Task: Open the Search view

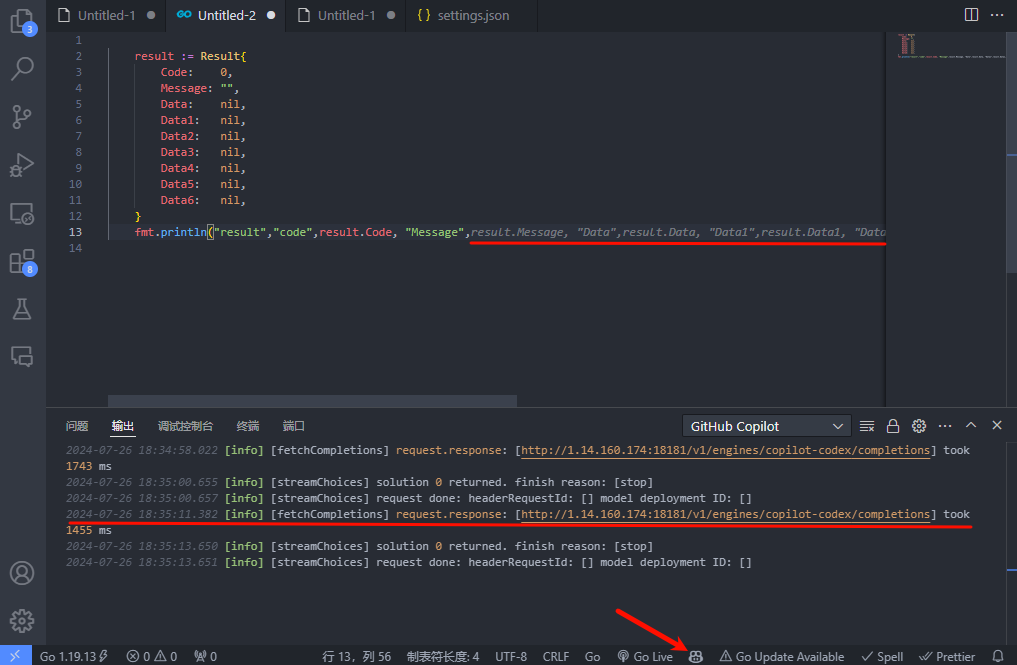Action: pos(22,68)
